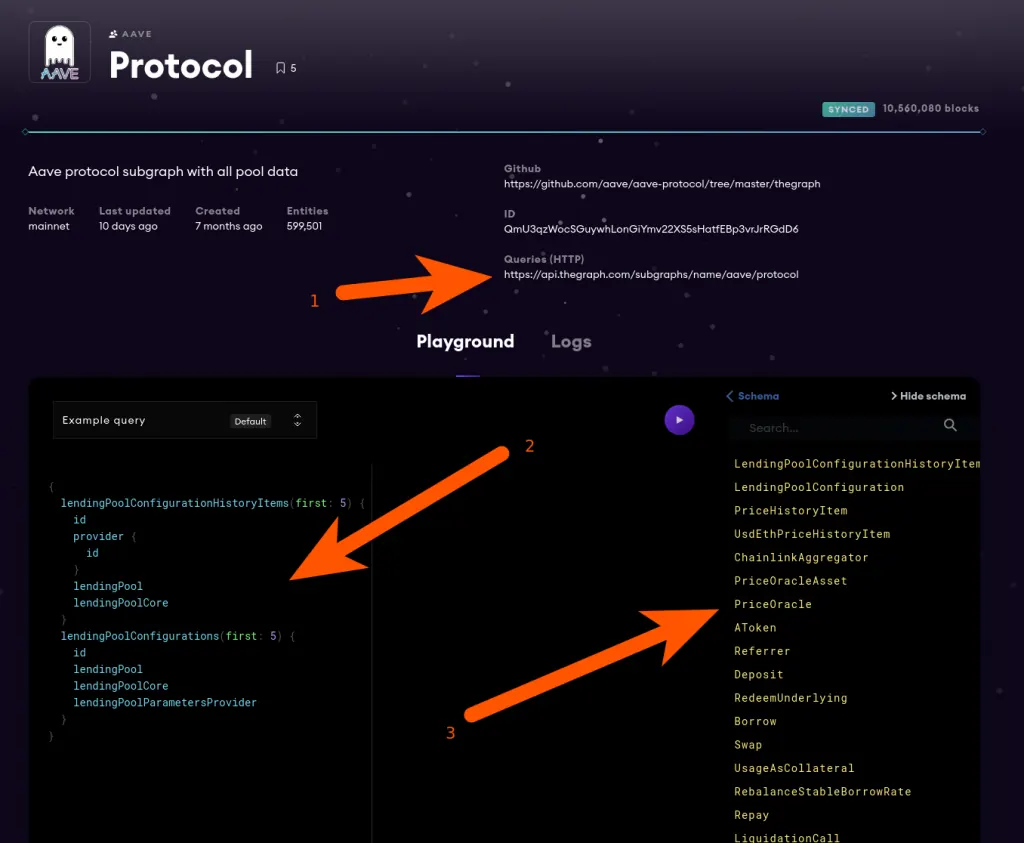The image size is (1024, 843).
Task: Click the Created value 7 months ago
Action: coord(229,226)
